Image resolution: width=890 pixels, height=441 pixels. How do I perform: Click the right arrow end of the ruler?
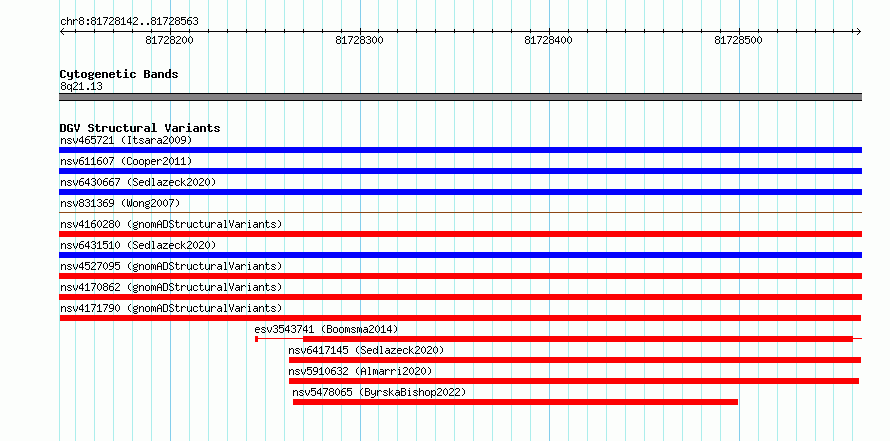tap(858, 32)
